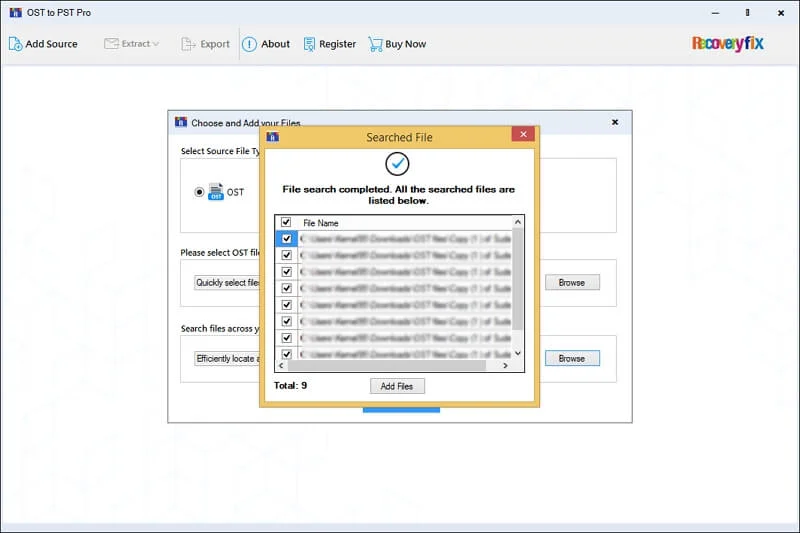The height and width of the screenshot is (533, 800).
Task: Uncheck the second file row checkbox
Action: (x=287, y=255)
